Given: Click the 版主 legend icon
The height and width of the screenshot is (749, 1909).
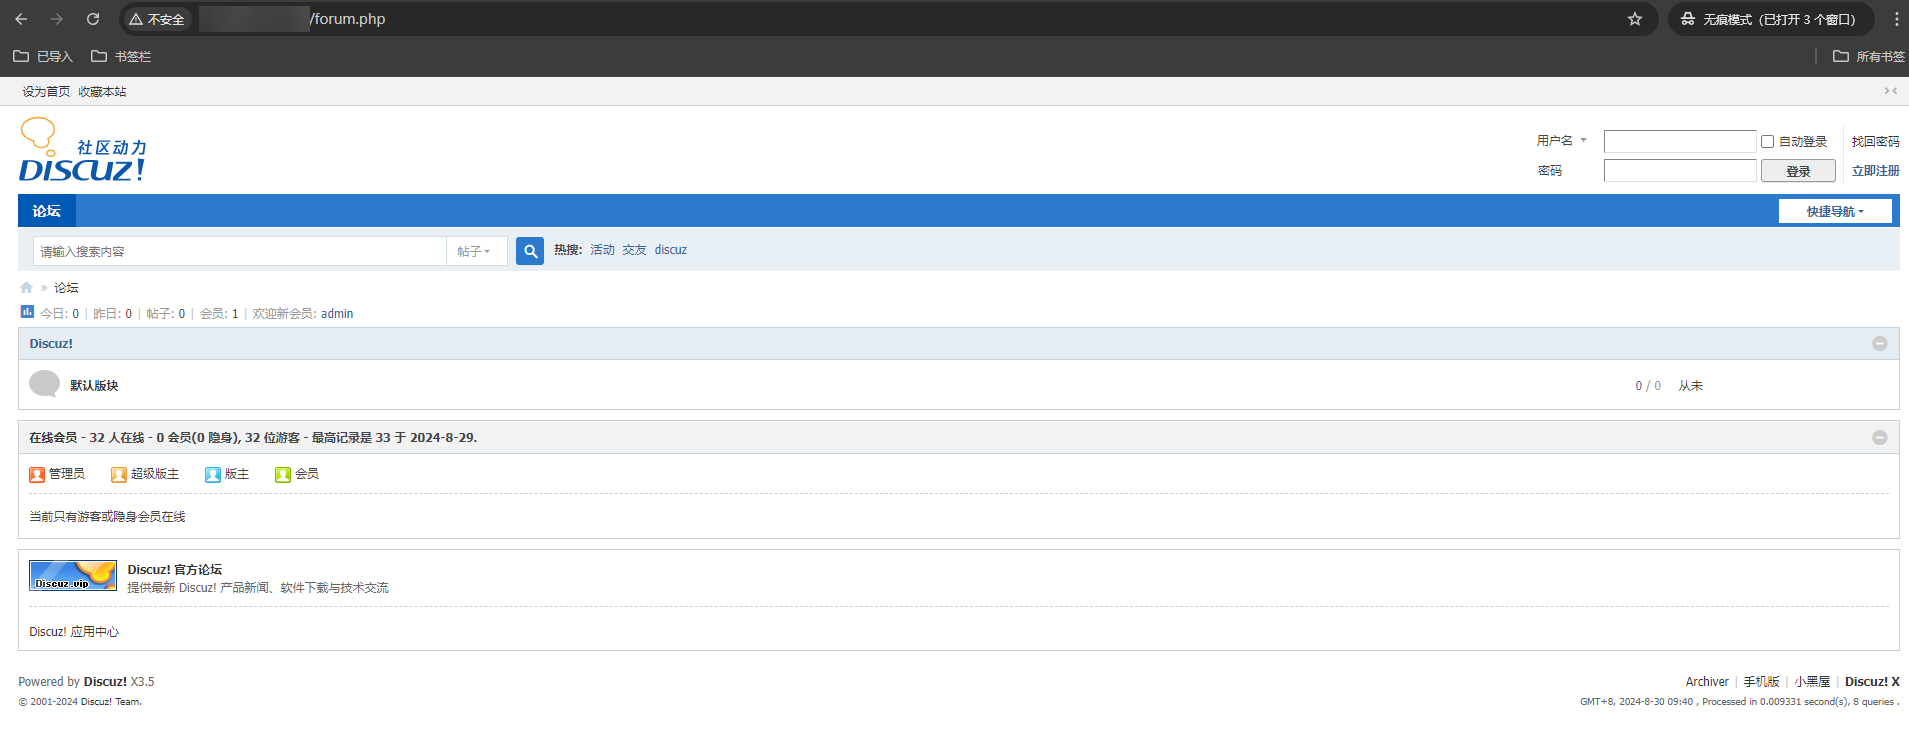Looking at the screenshot, I should click(213, 474).
